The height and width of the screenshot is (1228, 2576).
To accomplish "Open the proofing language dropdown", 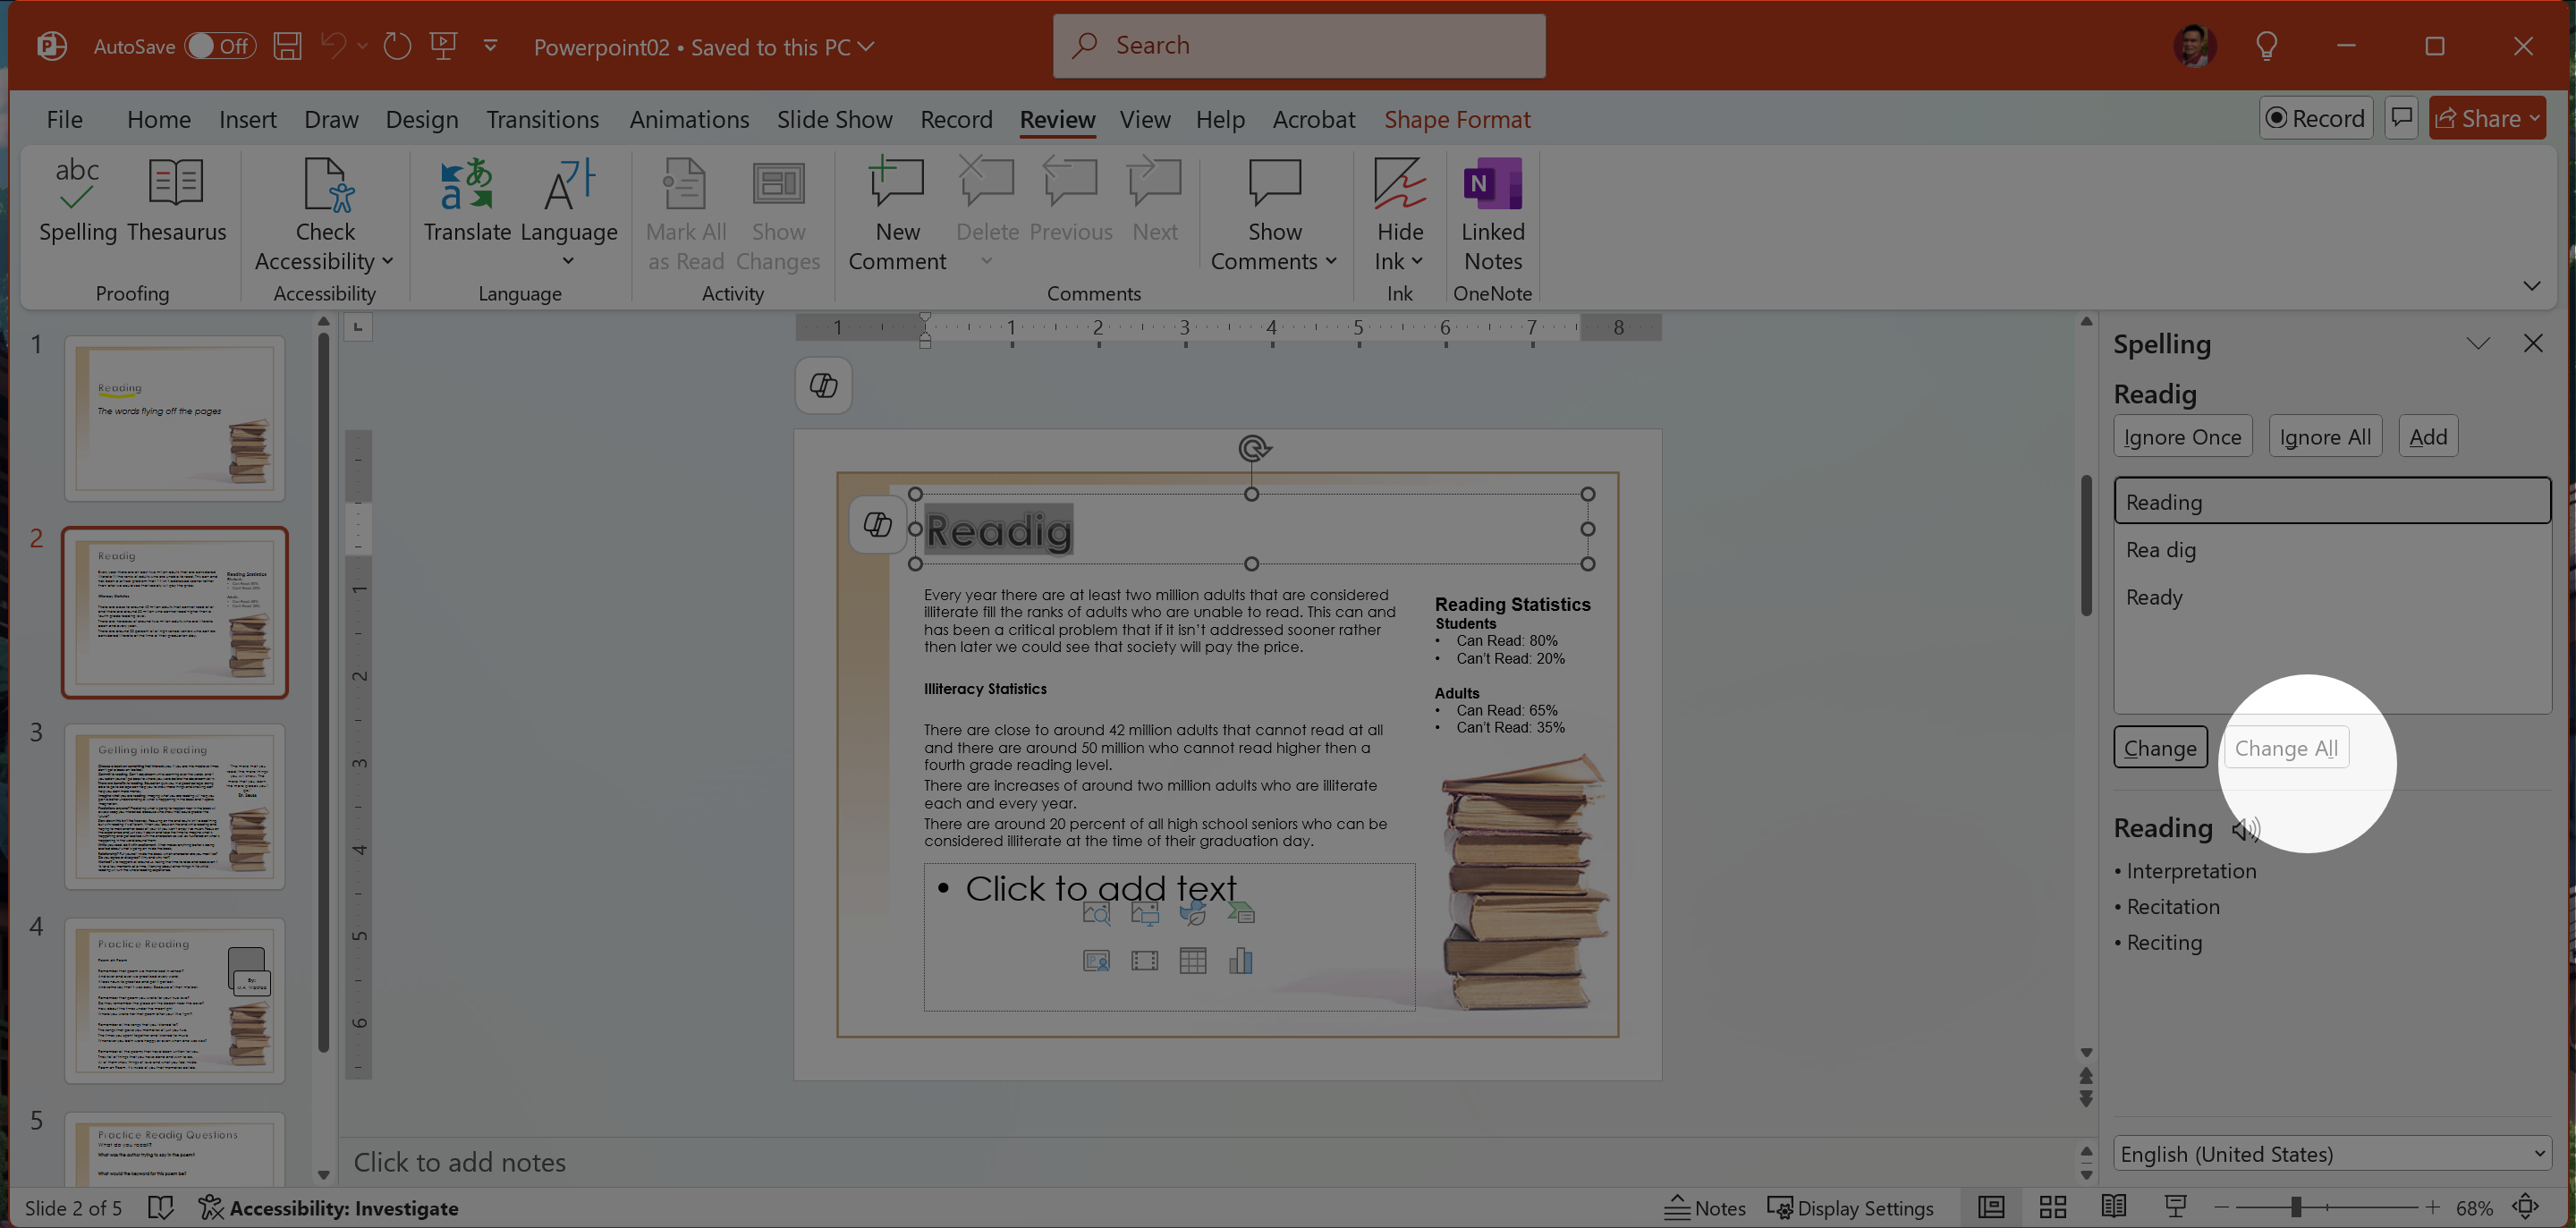I will pos(2331,1153).
